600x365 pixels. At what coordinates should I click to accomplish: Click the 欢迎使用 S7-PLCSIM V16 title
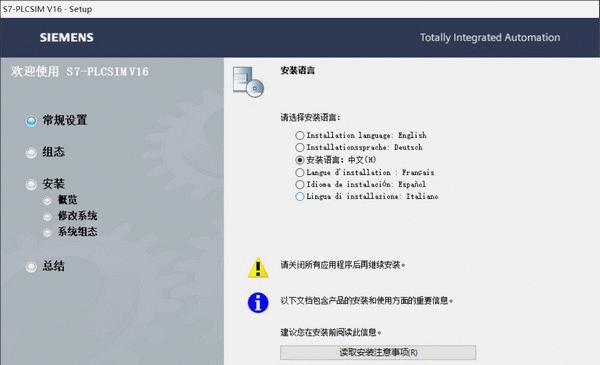[x=80, y=72]
